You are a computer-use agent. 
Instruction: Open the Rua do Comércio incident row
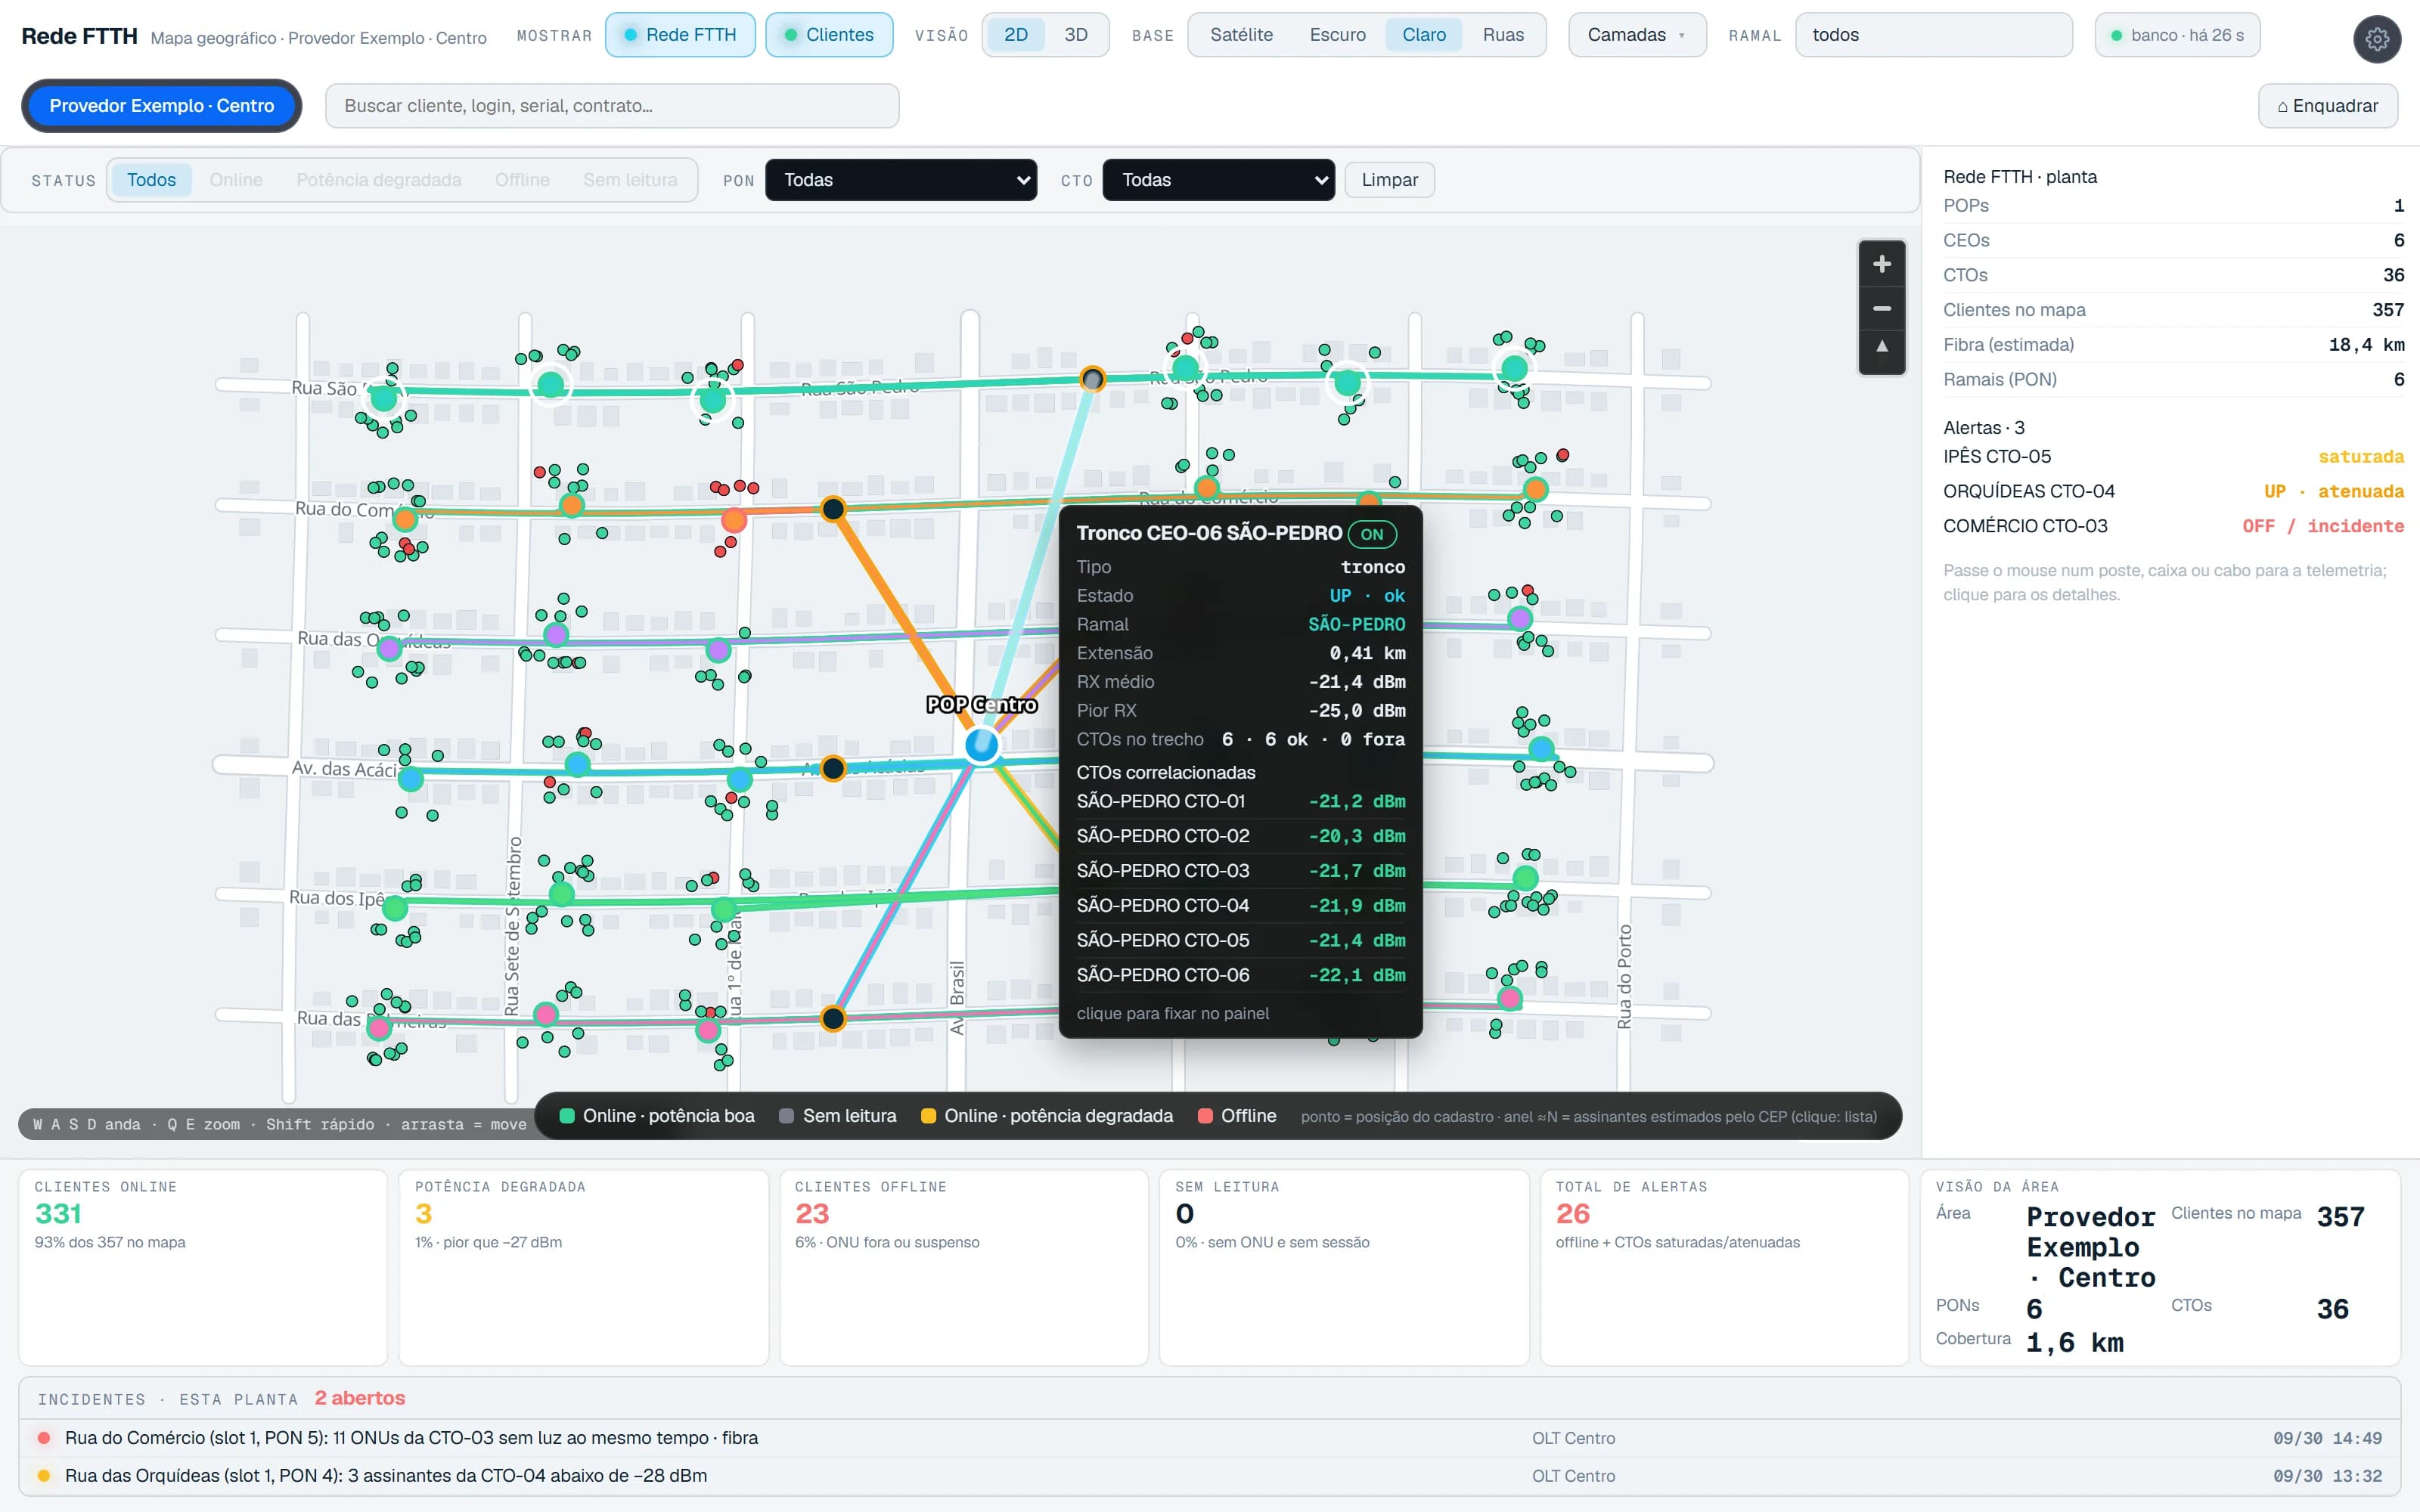point(1210,1438)
